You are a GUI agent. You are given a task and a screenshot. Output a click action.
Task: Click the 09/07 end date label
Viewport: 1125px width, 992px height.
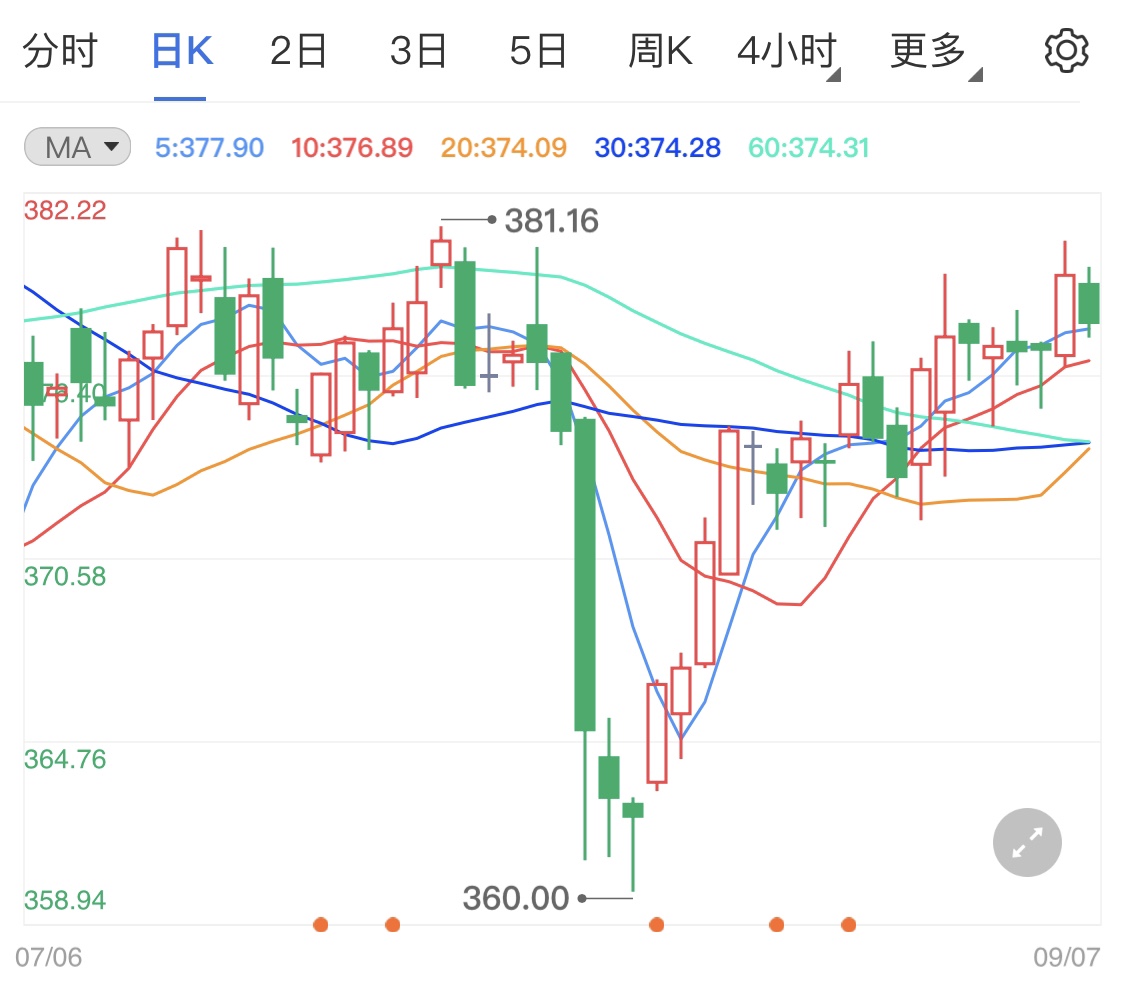click(1066, 957)
